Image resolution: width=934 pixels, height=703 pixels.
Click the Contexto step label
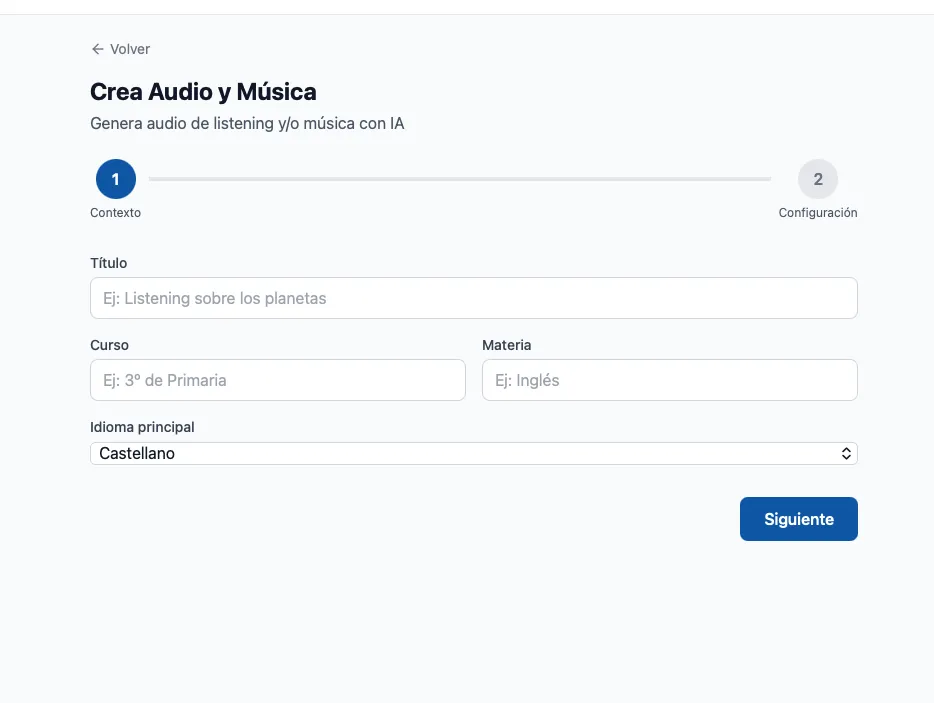[116, 213]
